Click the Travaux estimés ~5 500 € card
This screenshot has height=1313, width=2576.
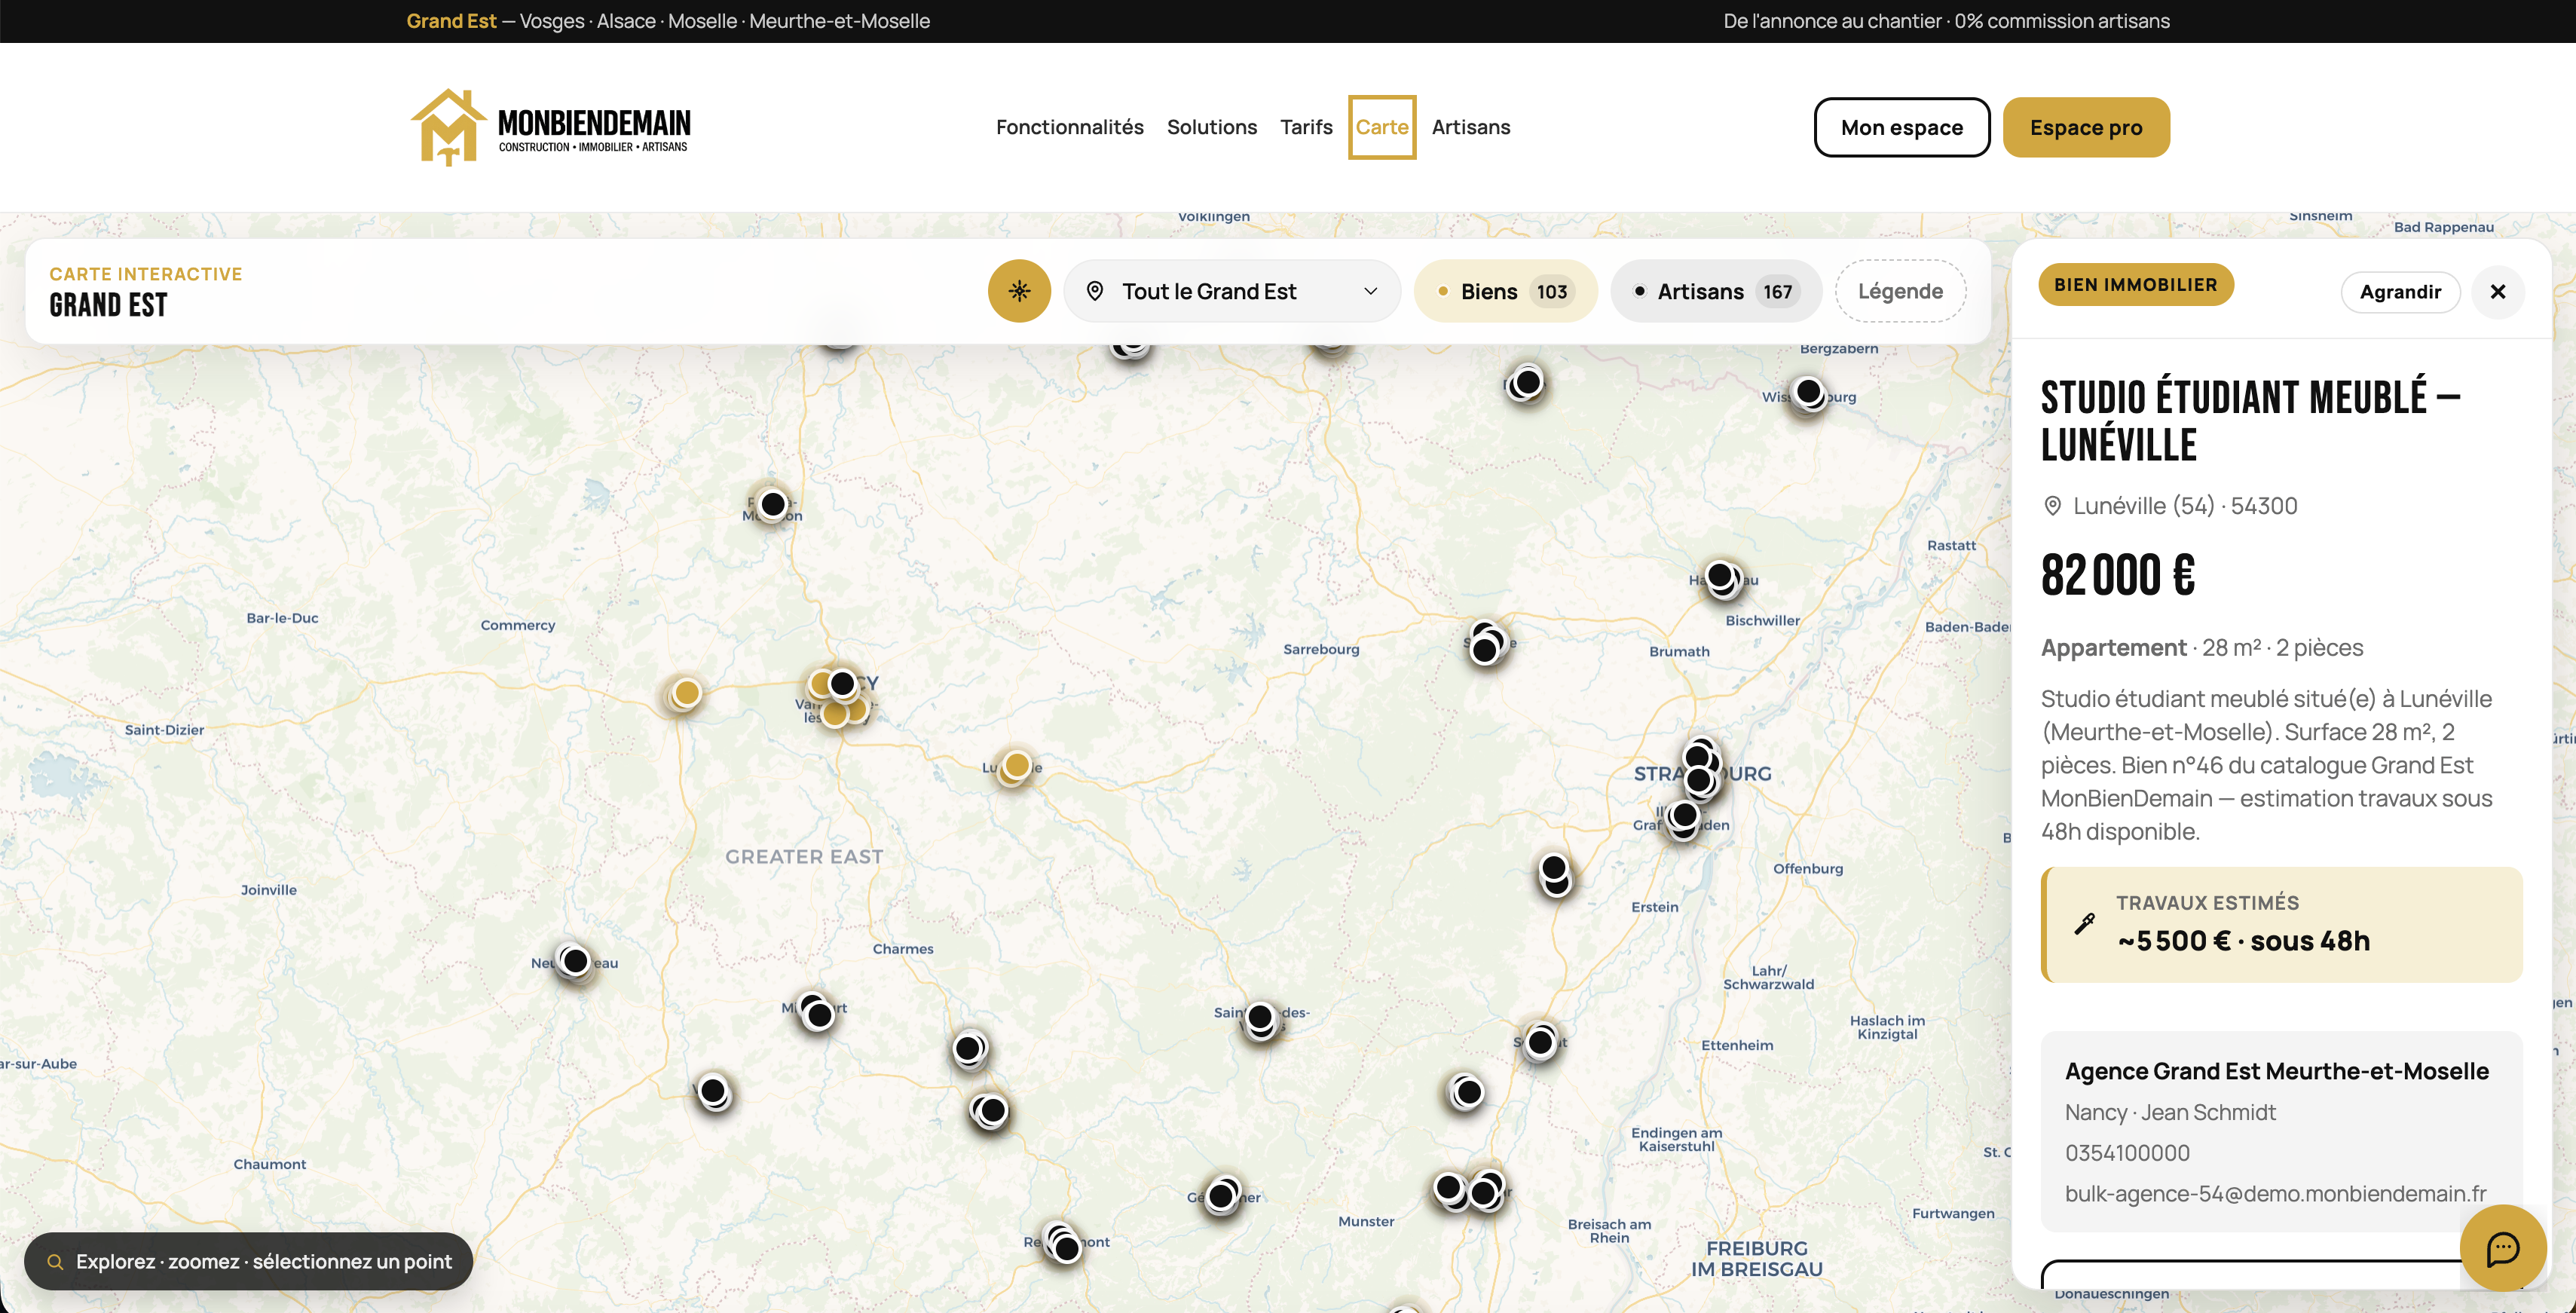2281,924
